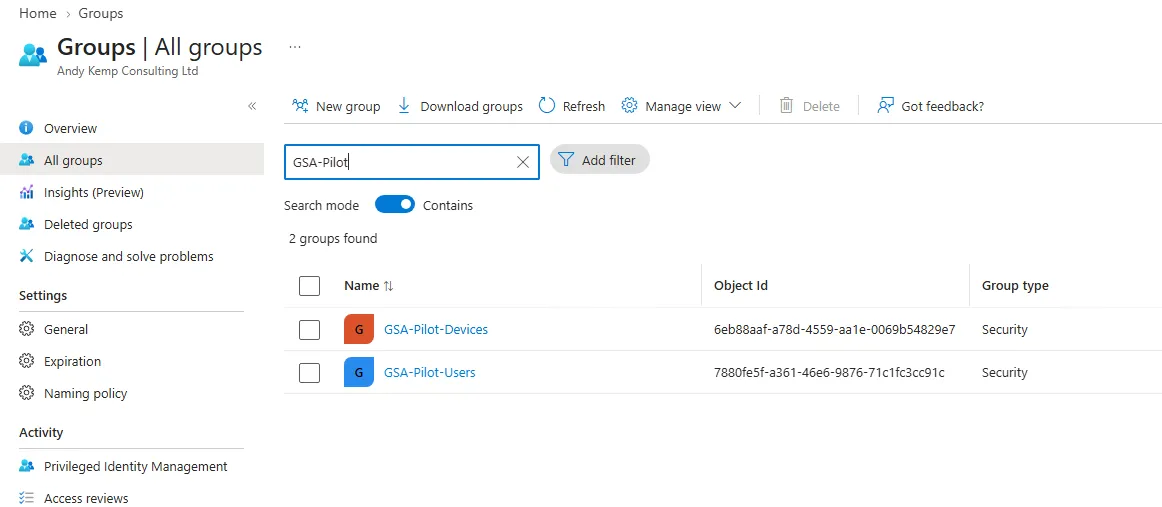Expand the Manage view dropdown arrow
The width and height of the screenshot is (1162, 507).
tap(735, 106)
